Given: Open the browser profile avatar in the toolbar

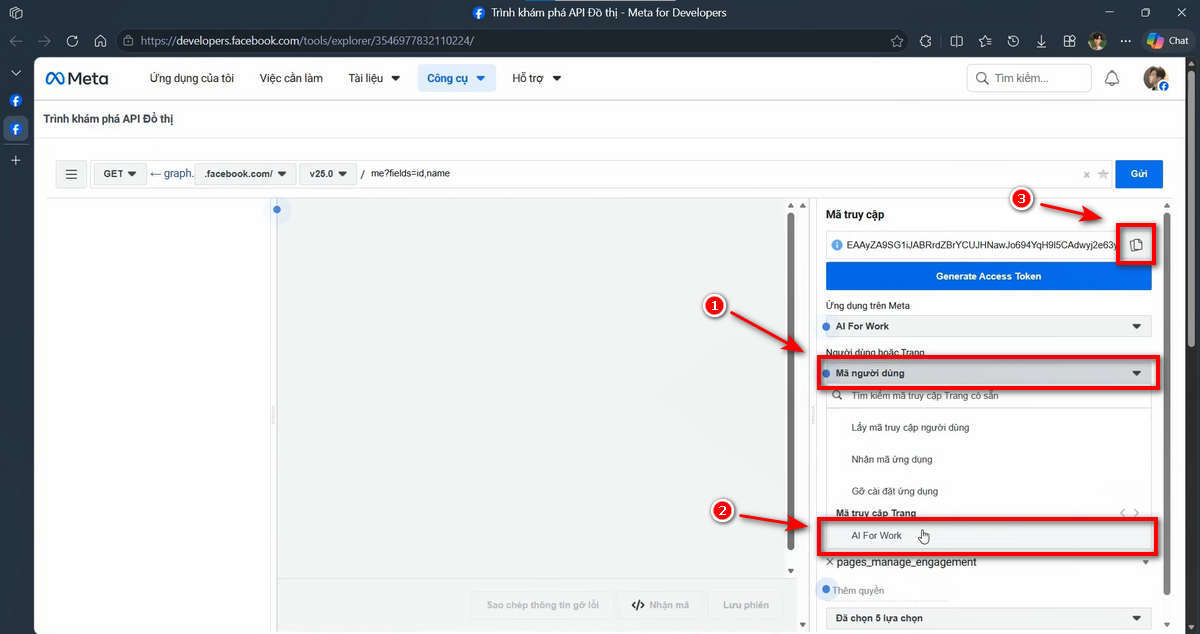Looking at the screenshot, I should point(1097,41).
